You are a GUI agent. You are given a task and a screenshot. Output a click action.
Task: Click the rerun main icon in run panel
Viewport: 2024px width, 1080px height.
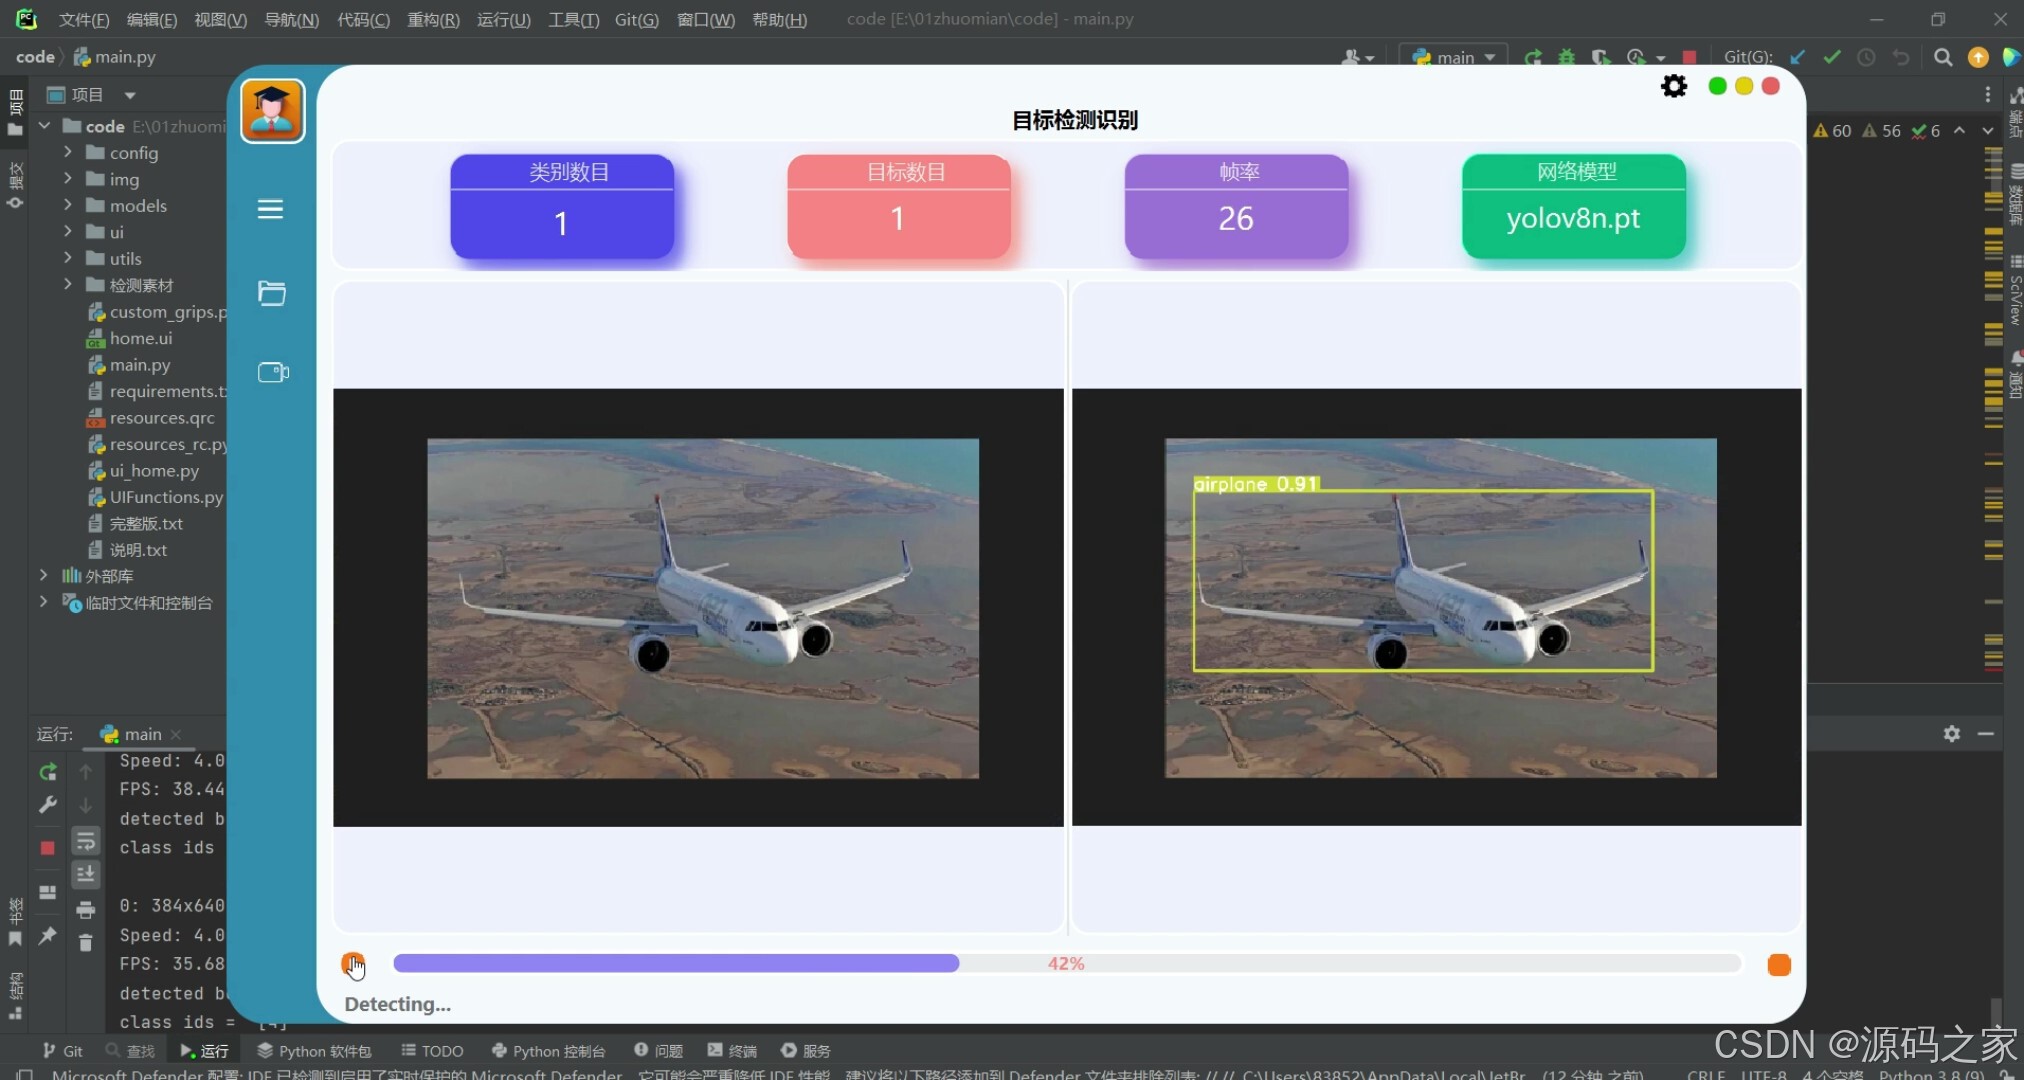tap(47, 772)
